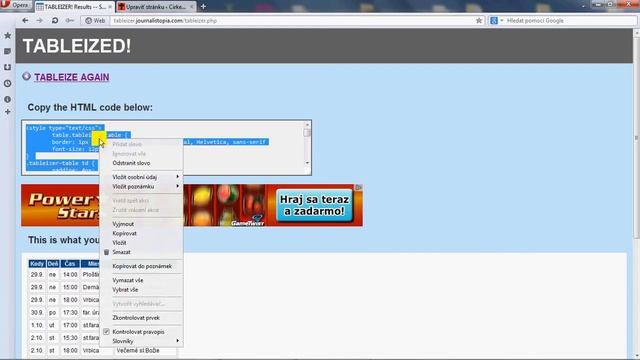
Task: Choose Odstranit slovo in the context menu
Action: coord(141,163)
